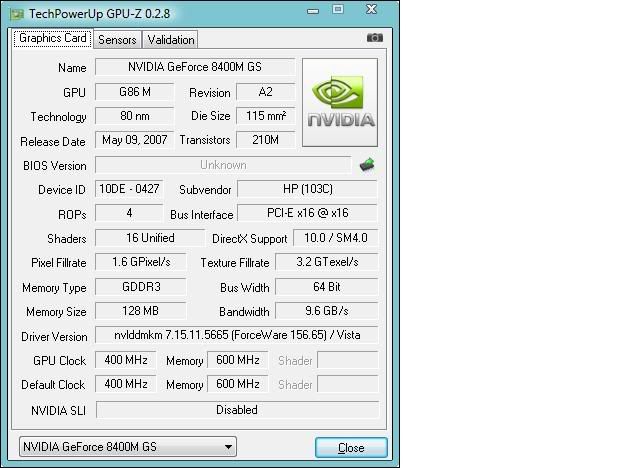Click the Default Clock row Memory field 600 MHz

(x=238, y=384)
